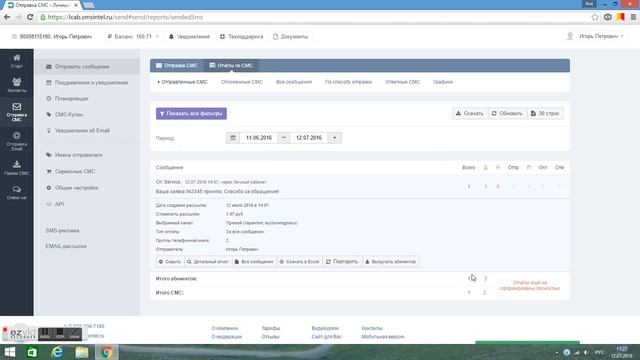Click end date field 12.07.2016
The height and width of the screenshot is (360, 640).
click(x=309, y=138)
